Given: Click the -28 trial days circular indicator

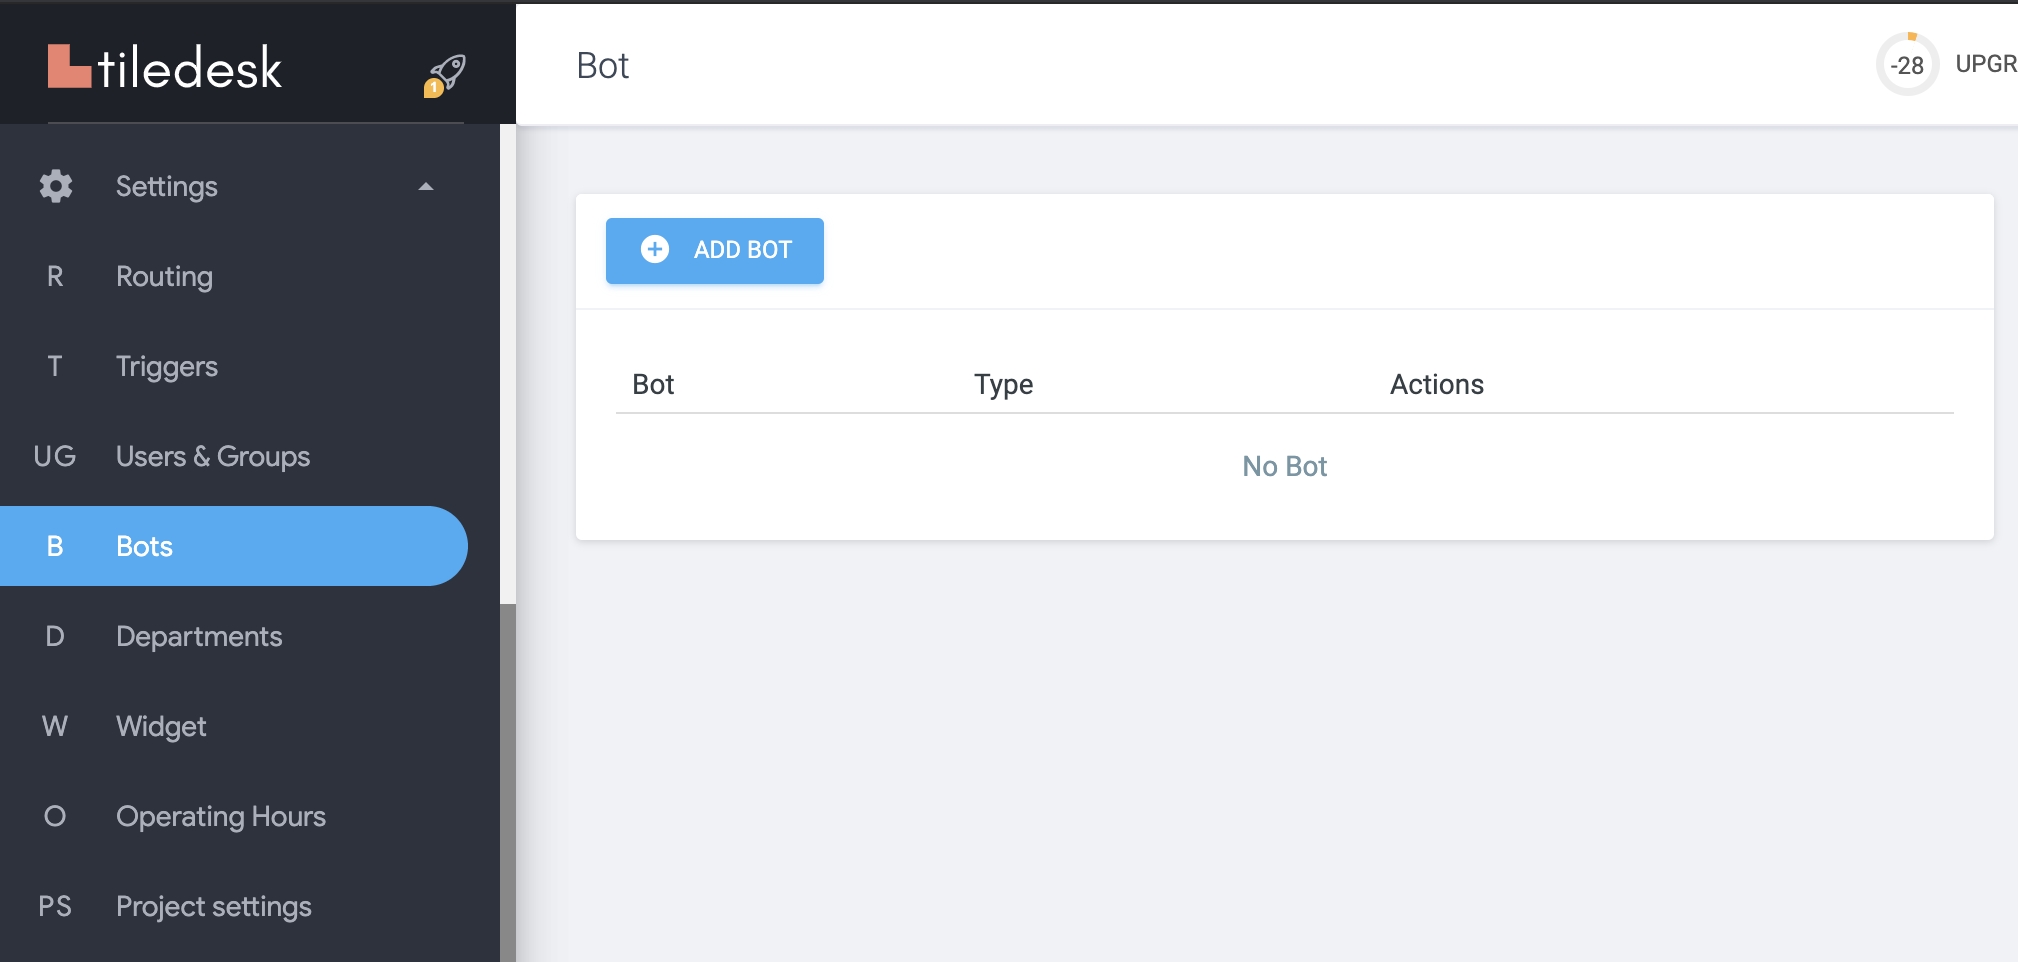Looking at the screenshot, I should pyautogui.click(x=1907, y=65).
